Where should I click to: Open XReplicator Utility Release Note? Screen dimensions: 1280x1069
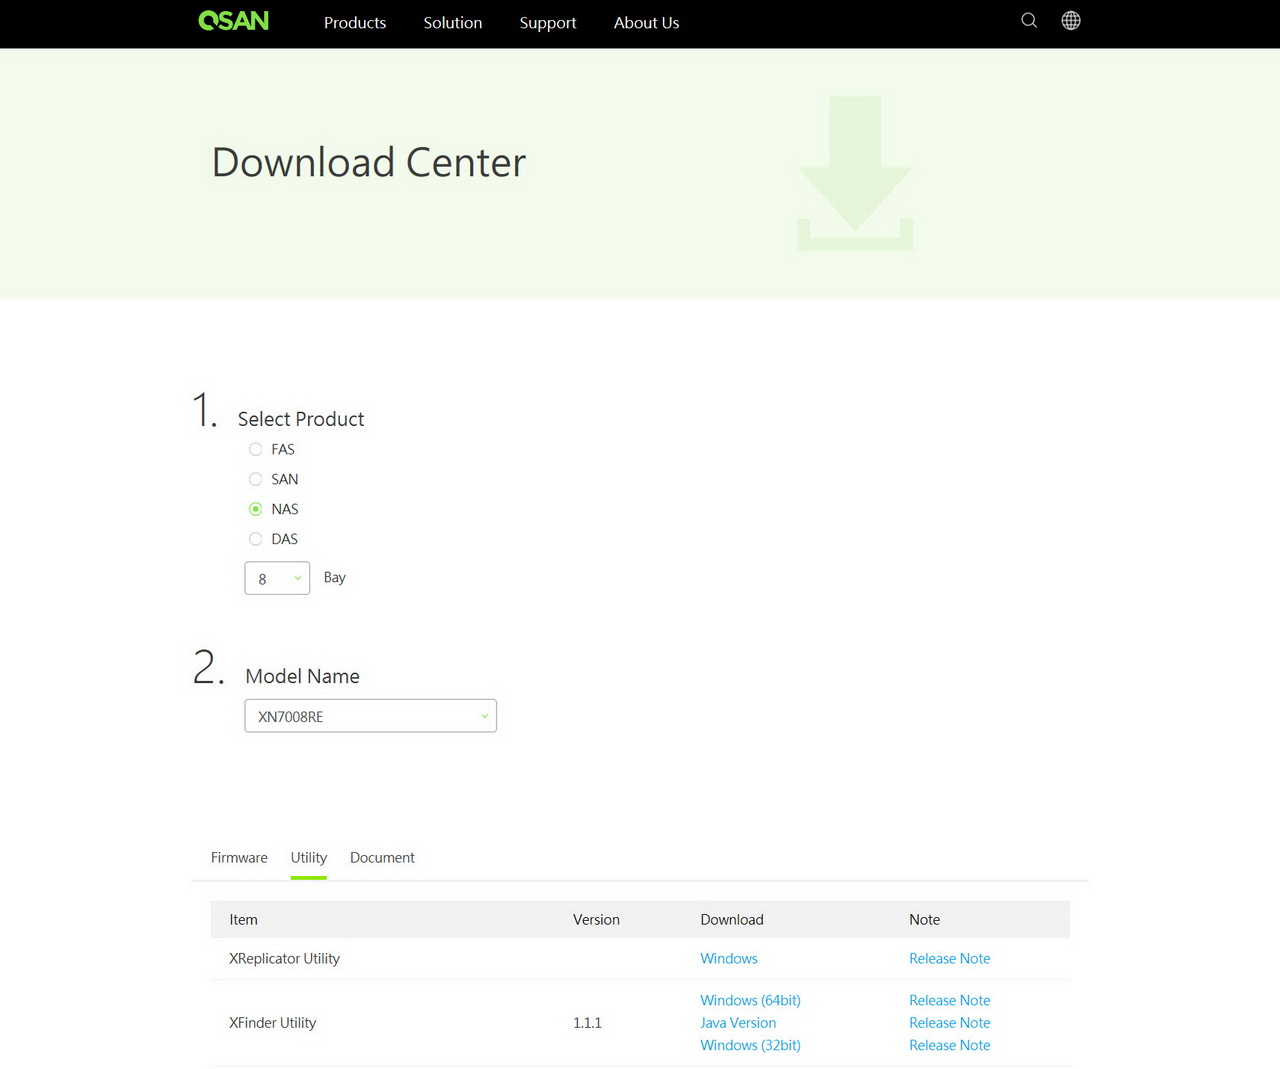click(950, 959)
